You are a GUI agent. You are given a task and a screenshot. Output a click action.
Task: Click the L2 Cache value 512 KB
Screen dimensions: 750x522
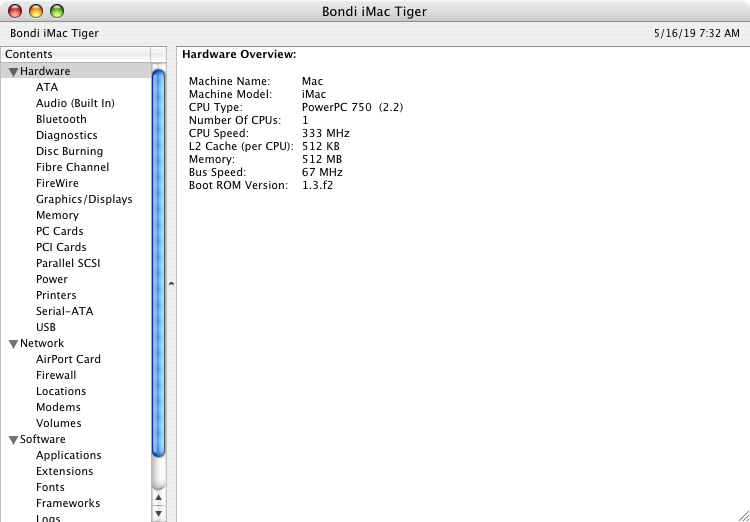(x=320, y=146)
